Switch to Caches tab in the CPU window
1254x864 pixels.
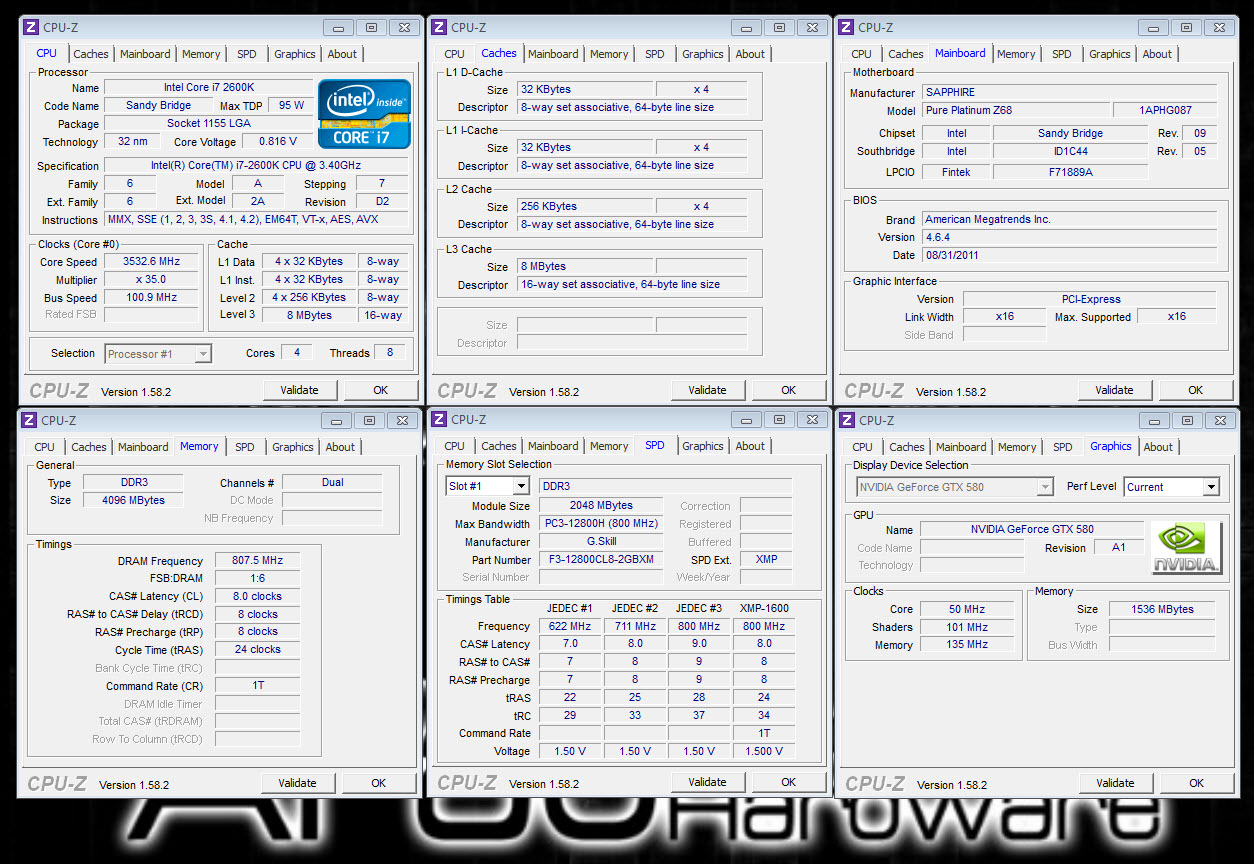(x=91, y=54)
